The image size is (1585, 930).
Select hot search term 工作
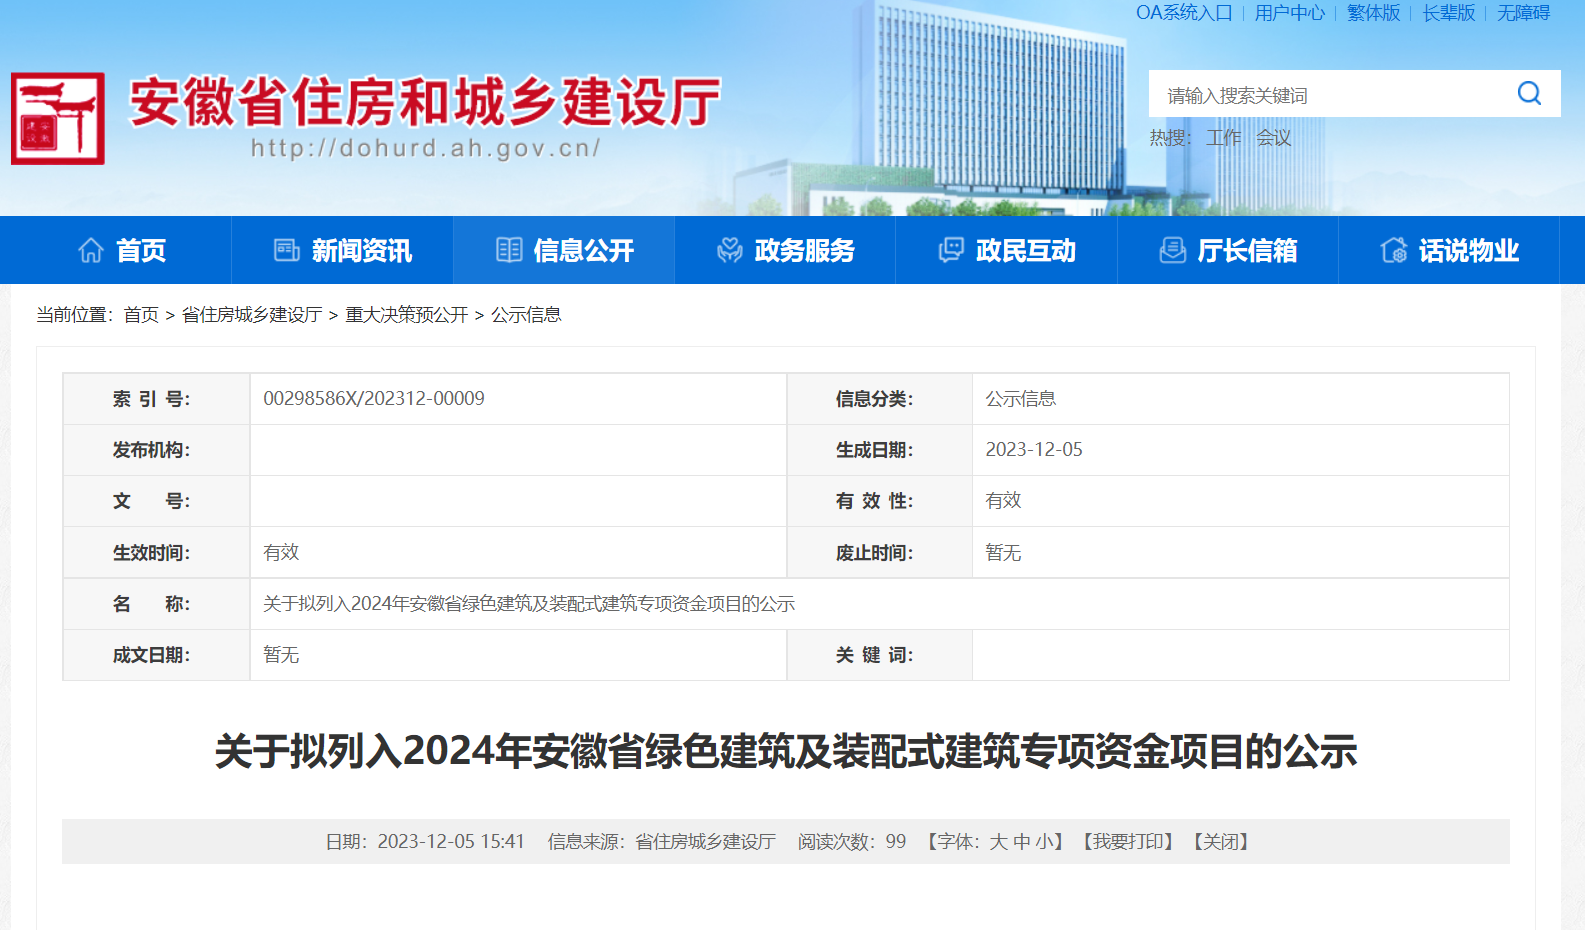click(x=1223, y=138)
